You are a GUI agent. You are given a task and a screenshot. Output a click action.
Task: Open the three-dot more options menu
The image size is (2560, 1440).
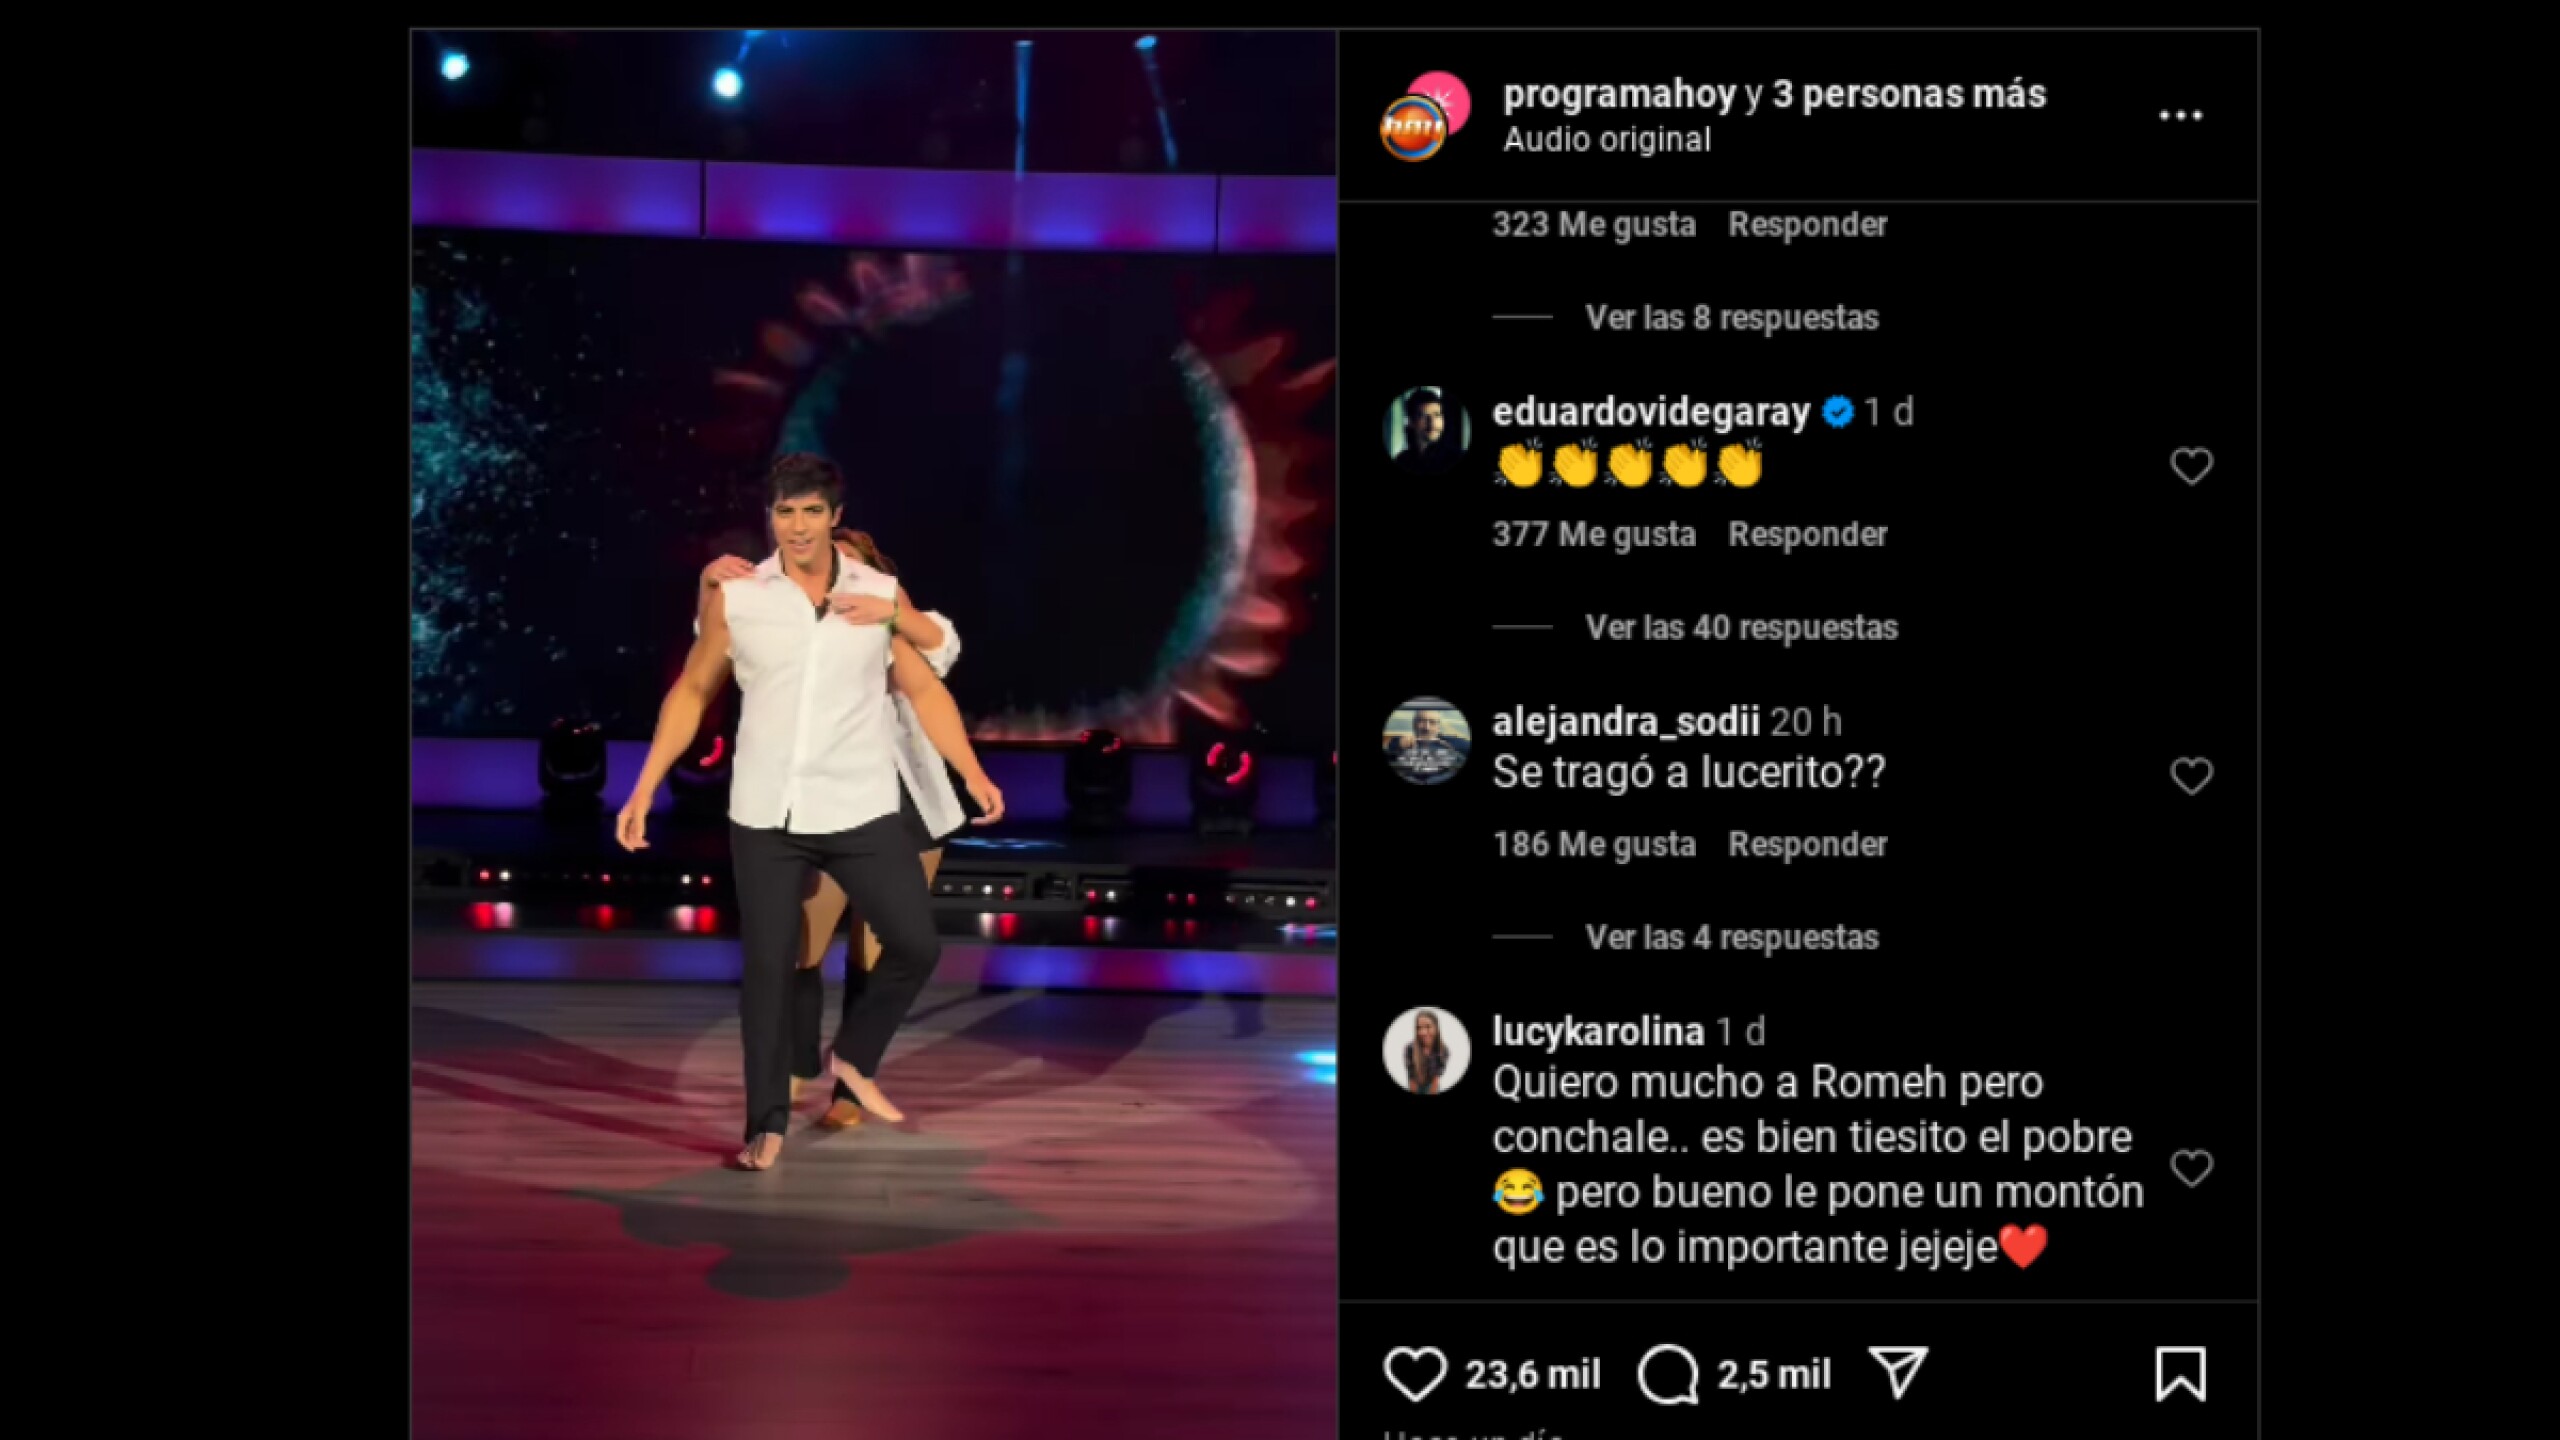point(2180,116)
